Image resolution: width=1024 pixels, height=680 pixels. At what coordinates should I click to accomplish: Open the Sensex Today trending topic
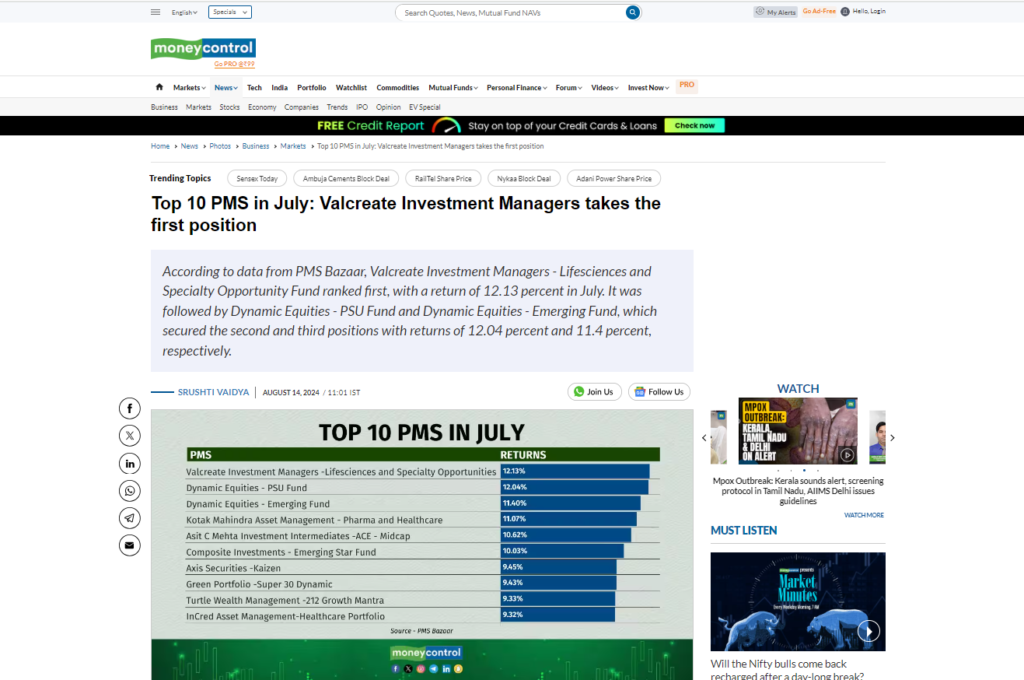tap(257, 179)
